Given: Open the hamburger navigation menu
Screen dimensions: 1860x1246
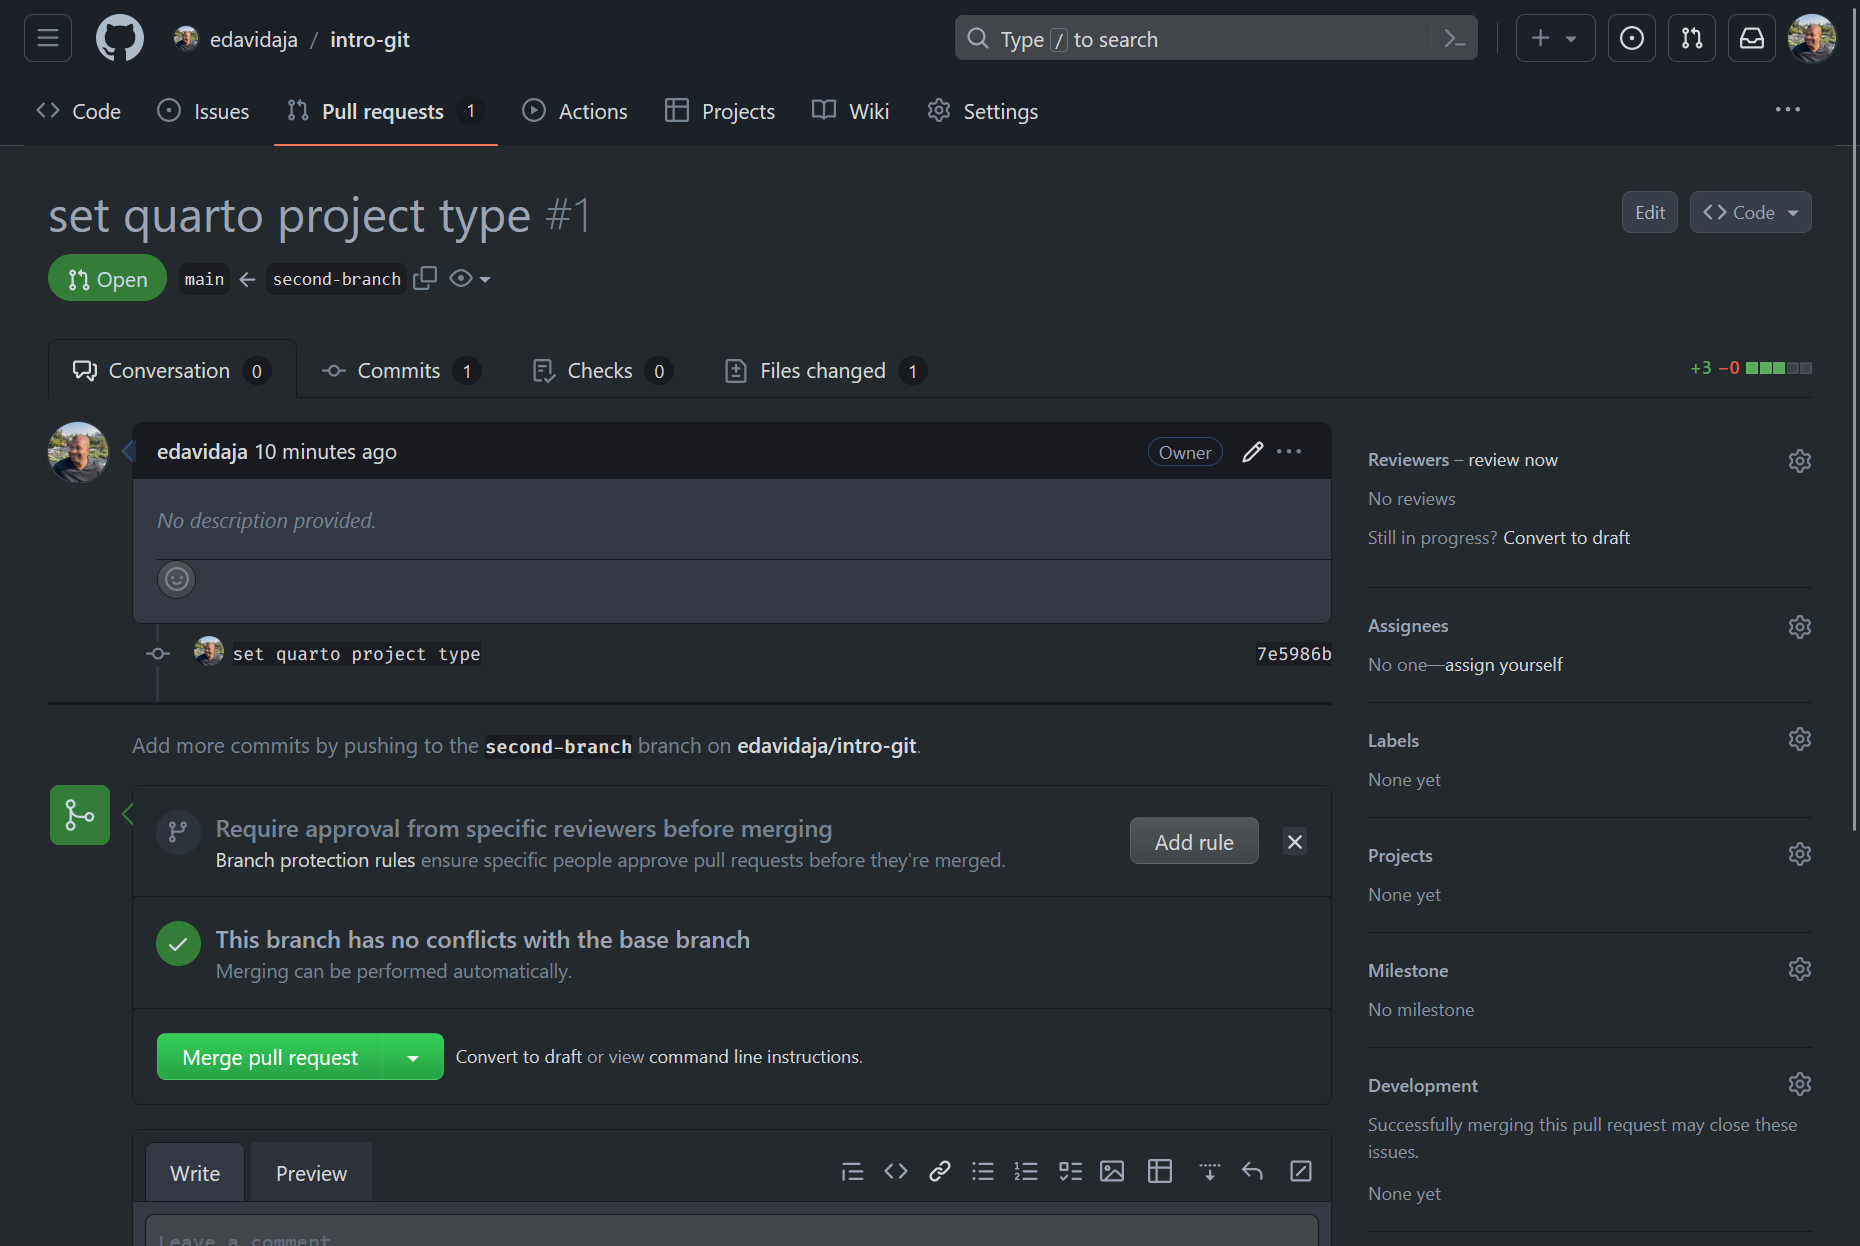Looking at the screenshot, I should coord(48,39).
